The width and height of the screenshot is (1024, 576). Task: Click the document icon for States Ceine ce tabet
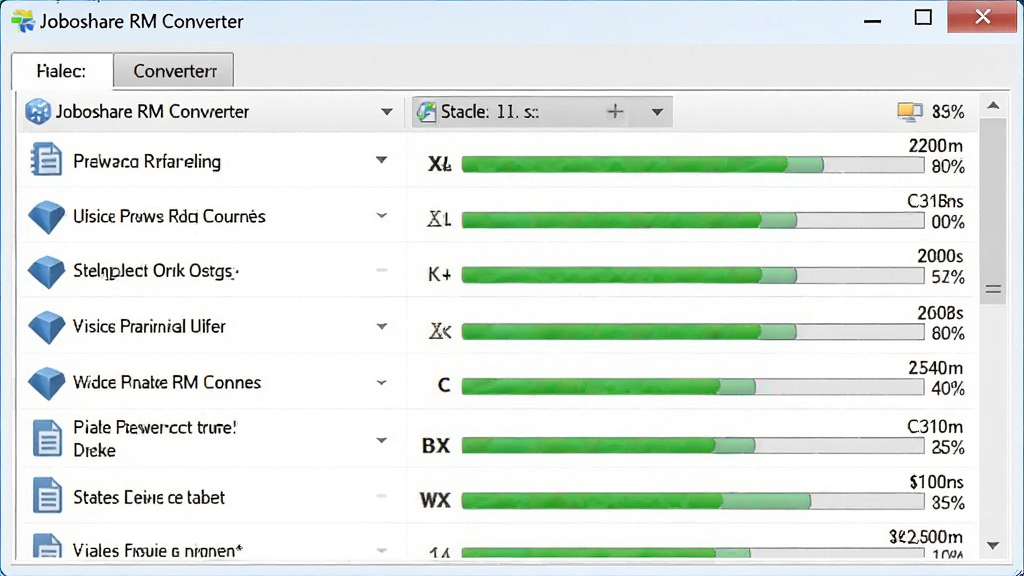point(47,496)
